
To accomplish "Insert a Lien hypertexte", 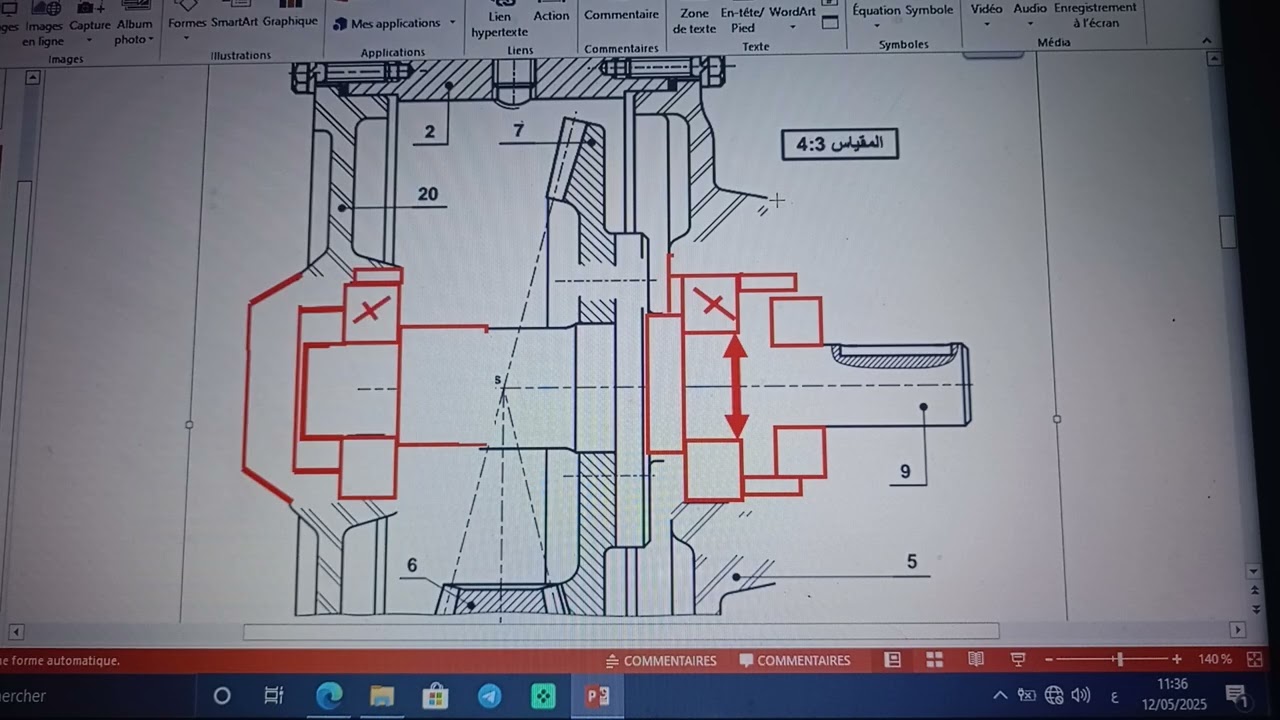I will pos(499,20).
